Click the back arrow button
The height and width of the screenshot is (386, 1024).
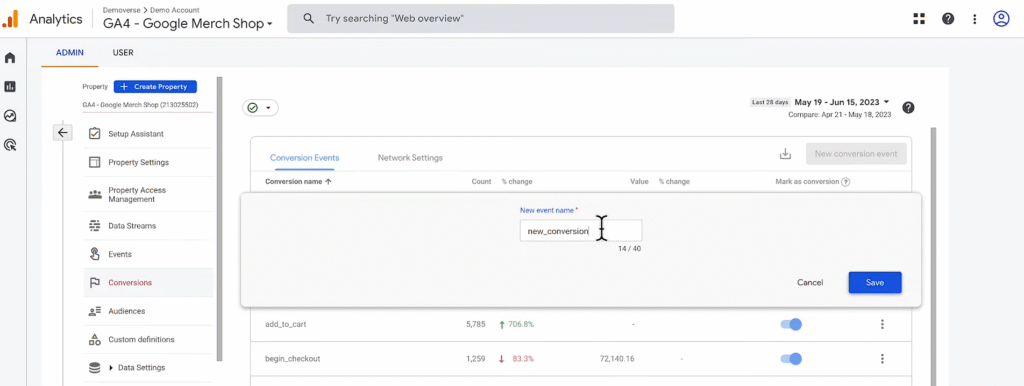pos(62,133)
